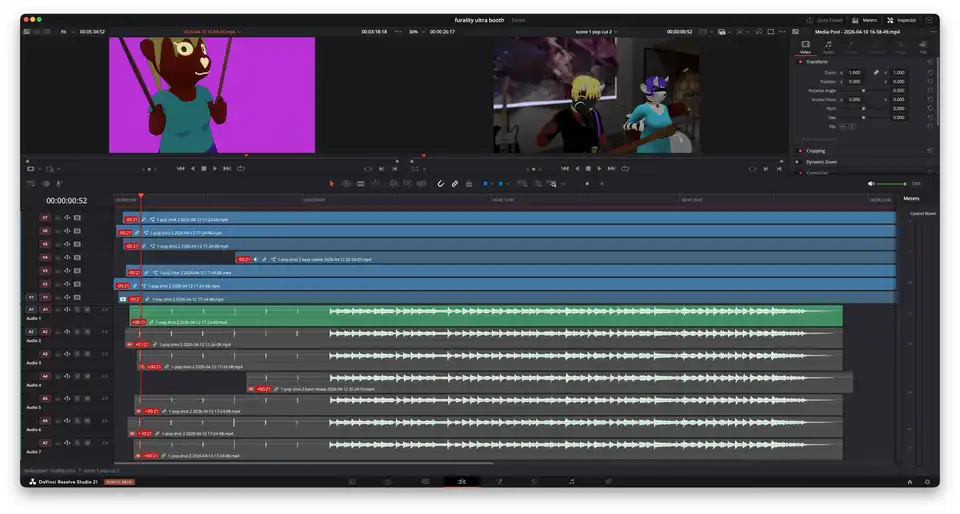Select the arrow Selection Mode tool
The width and height of the screenshot is (960, 514).
coord(332,184)
